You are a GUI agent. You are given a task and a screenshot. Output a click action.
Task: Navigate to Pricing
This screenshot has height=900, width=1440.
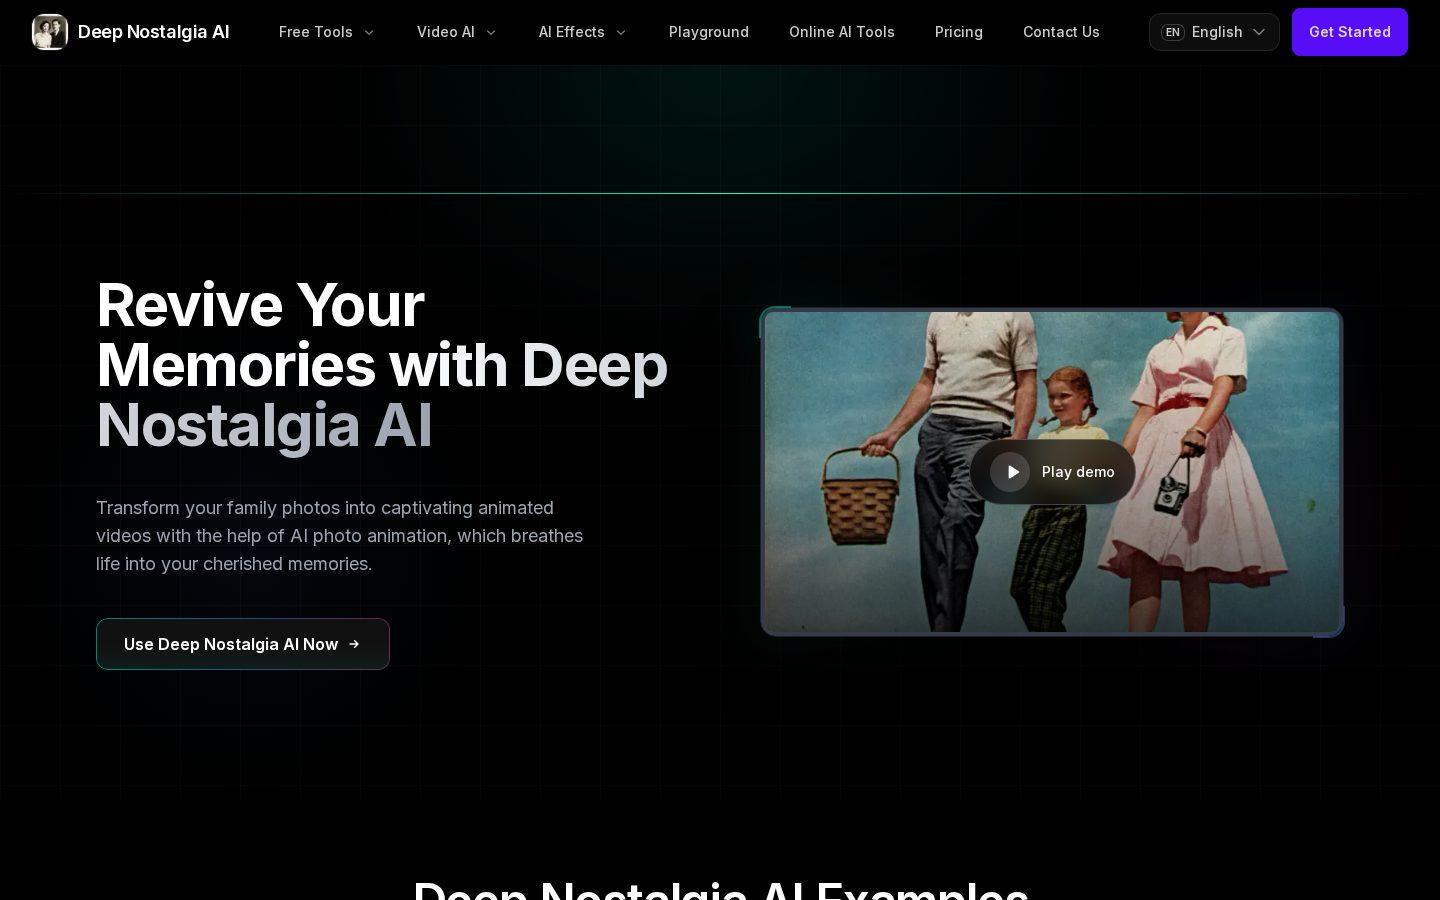click(959, 32)
